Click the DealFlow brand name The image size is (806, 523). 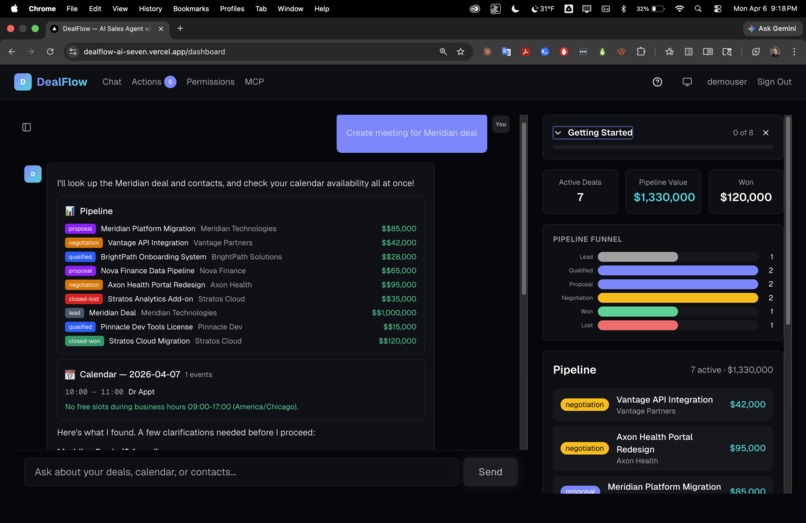coord(62,82)
